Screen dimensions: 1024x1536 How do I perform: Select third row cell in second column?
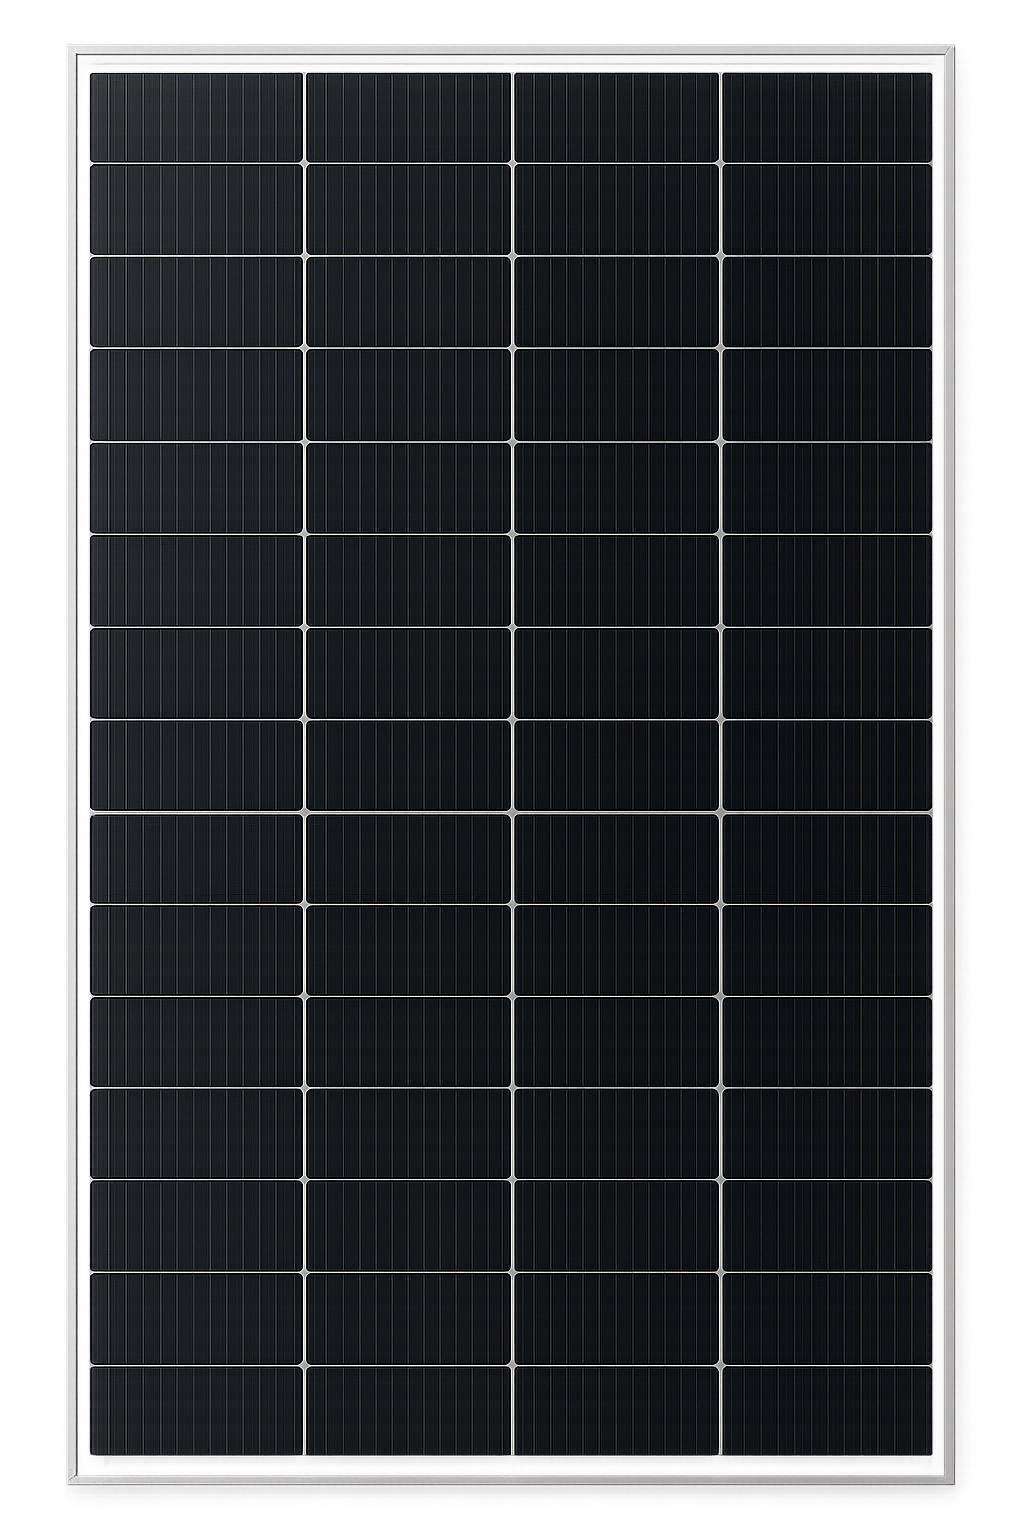coord(408,302)
